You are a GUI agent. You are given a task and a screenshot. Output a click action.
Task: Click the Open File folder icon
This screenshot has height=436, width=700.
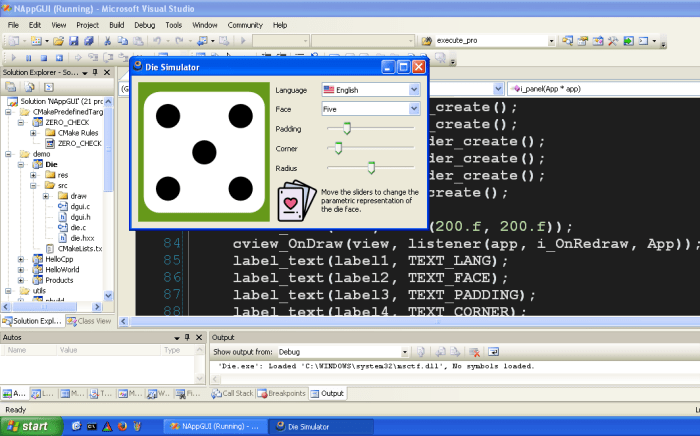pos(59,41)
